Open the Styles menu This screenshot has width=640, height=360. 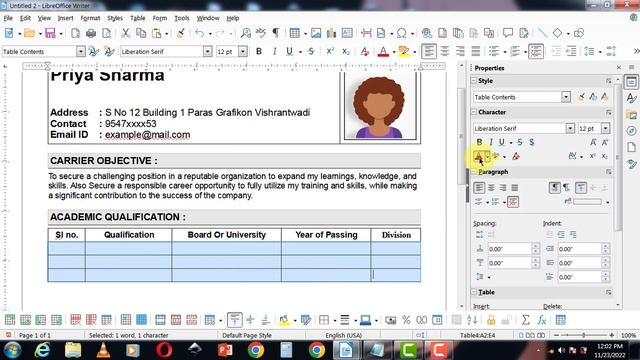(115, 18)
